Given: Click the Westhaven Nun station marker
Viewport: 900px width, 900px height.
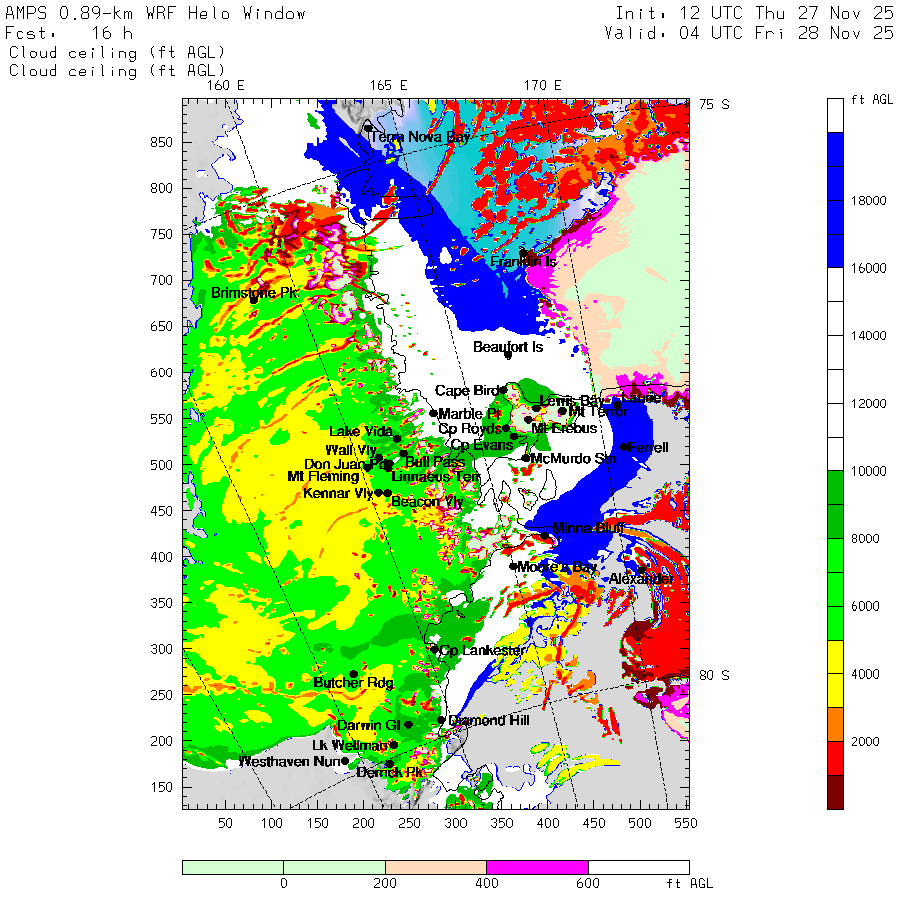Looking at the screenshot, I should click(x=345, y=761).
